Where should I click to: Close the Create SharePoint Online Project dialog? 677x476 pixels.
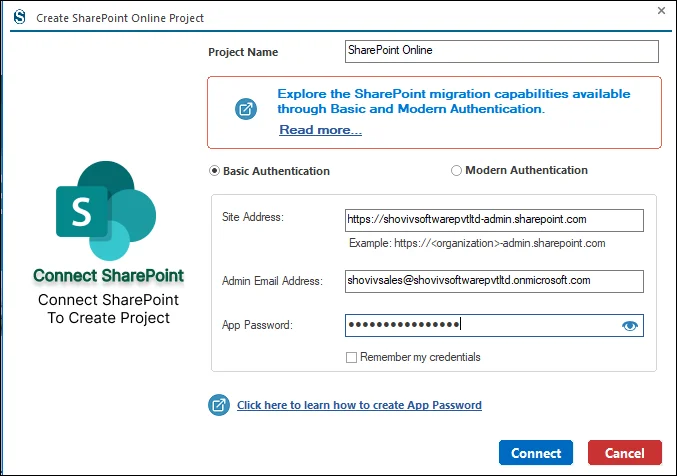[661, 11]
